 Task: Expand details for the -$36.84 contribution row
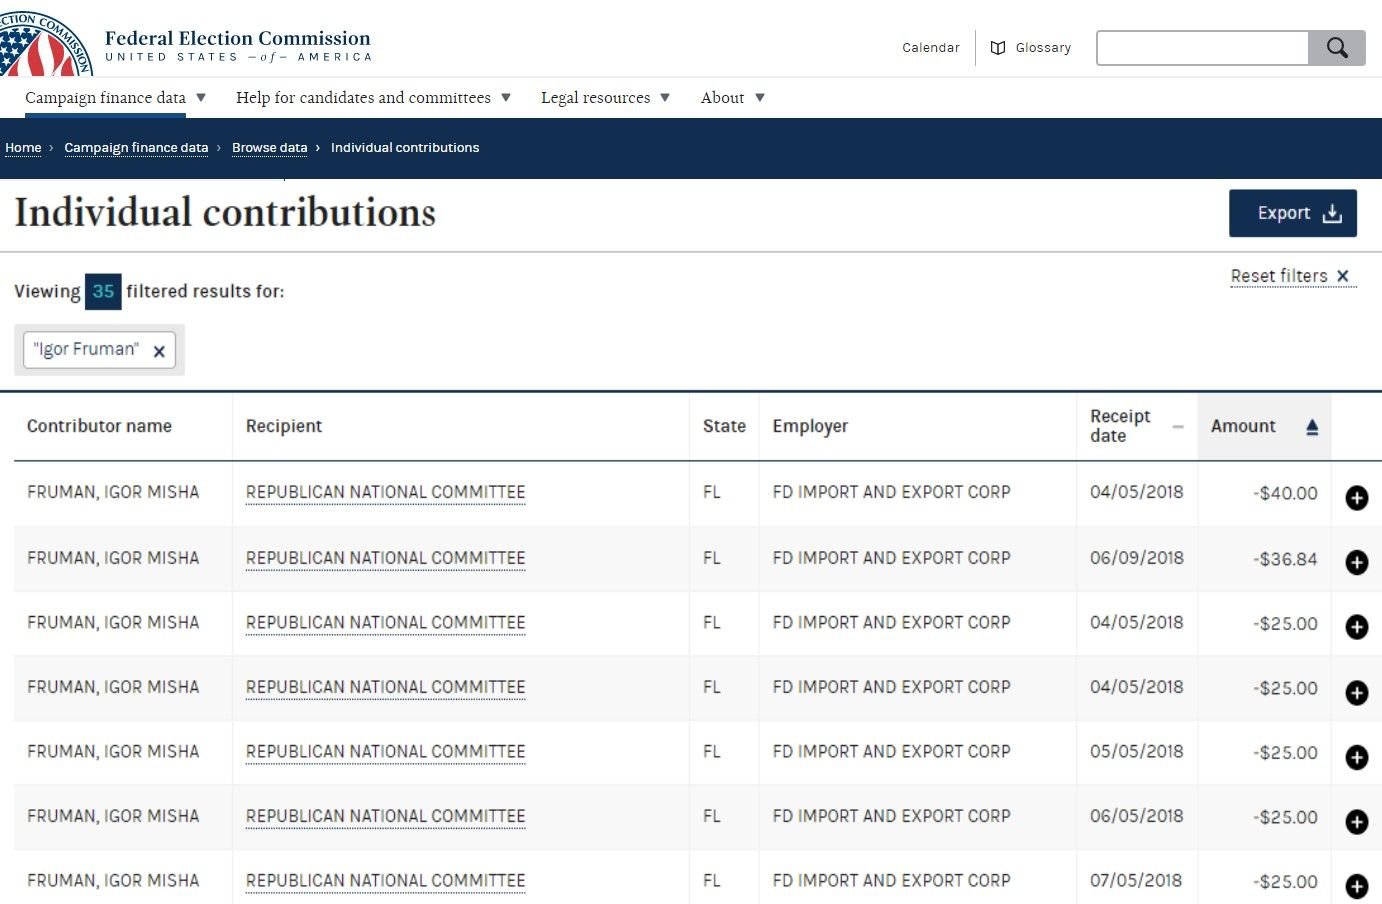pos(1356,562)
